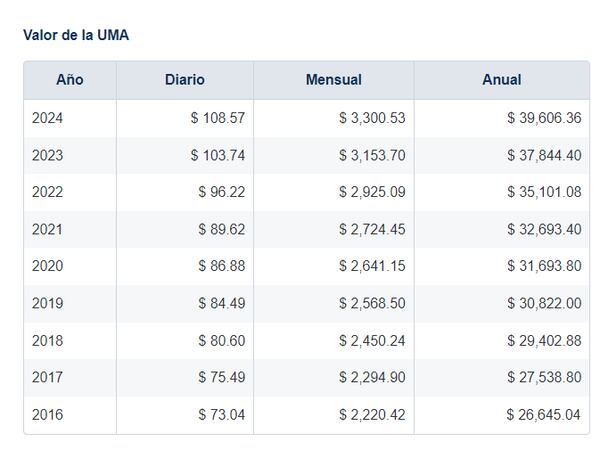Screen dimensions: 600x450
Task: Click the 2024 year cell
Action: [47, 118]
